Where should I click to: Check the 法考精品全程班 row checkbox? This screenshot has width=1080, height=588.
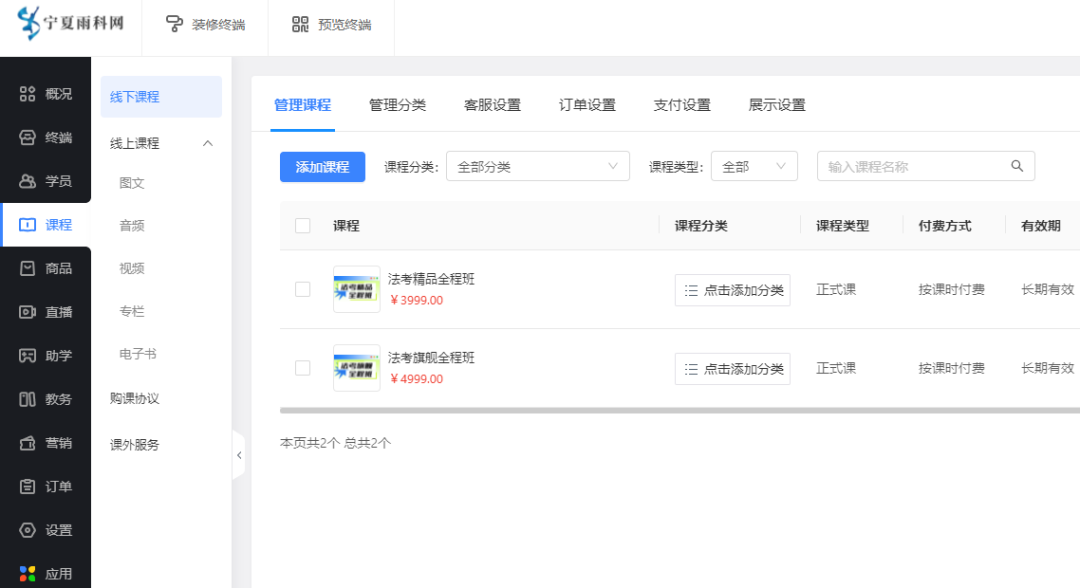302,289
